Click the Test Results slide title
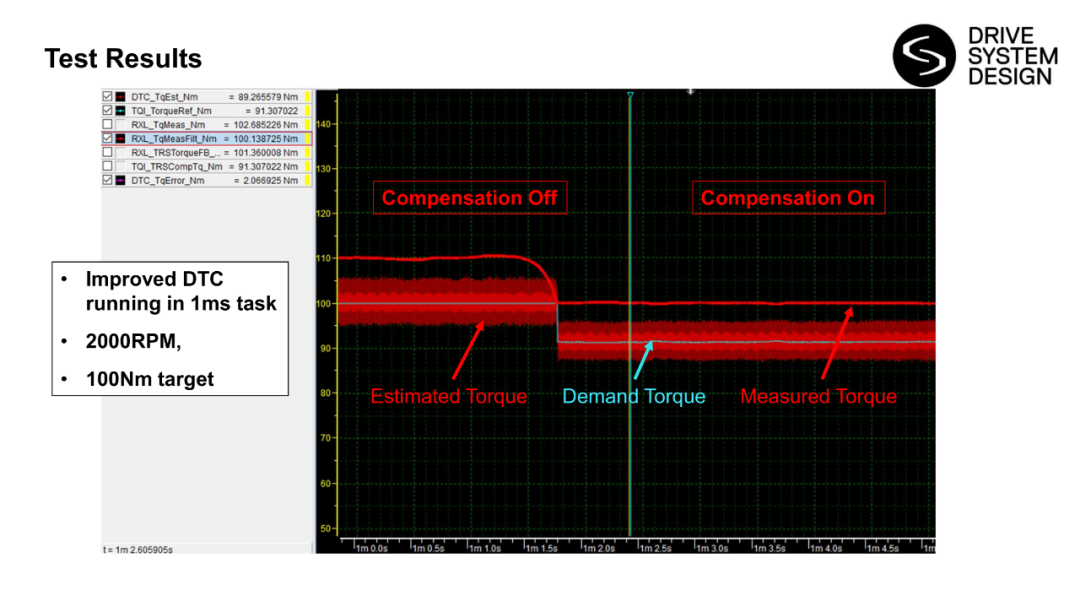Image resolution: width=1080 pixels, height=602 pixels. tap(123, 59)
